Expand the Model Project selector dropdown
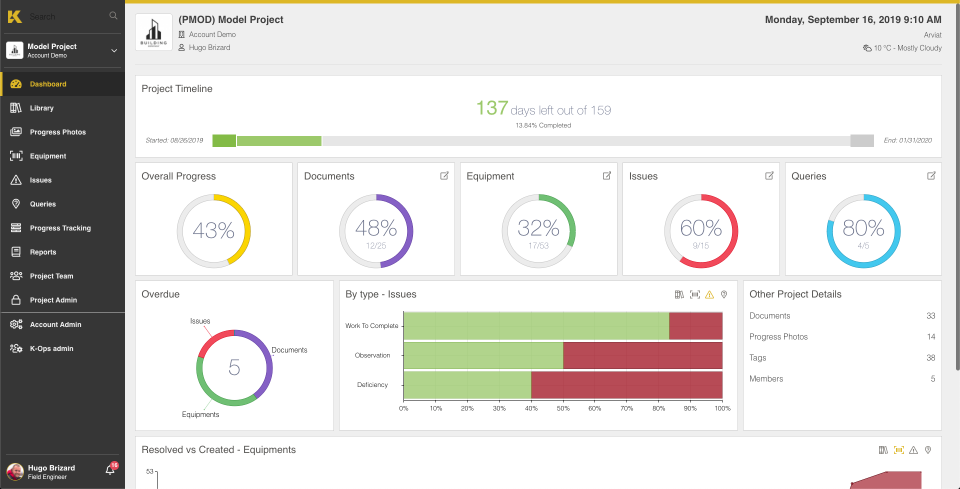This screenshot has height=489, width=960. click(114, 50)
